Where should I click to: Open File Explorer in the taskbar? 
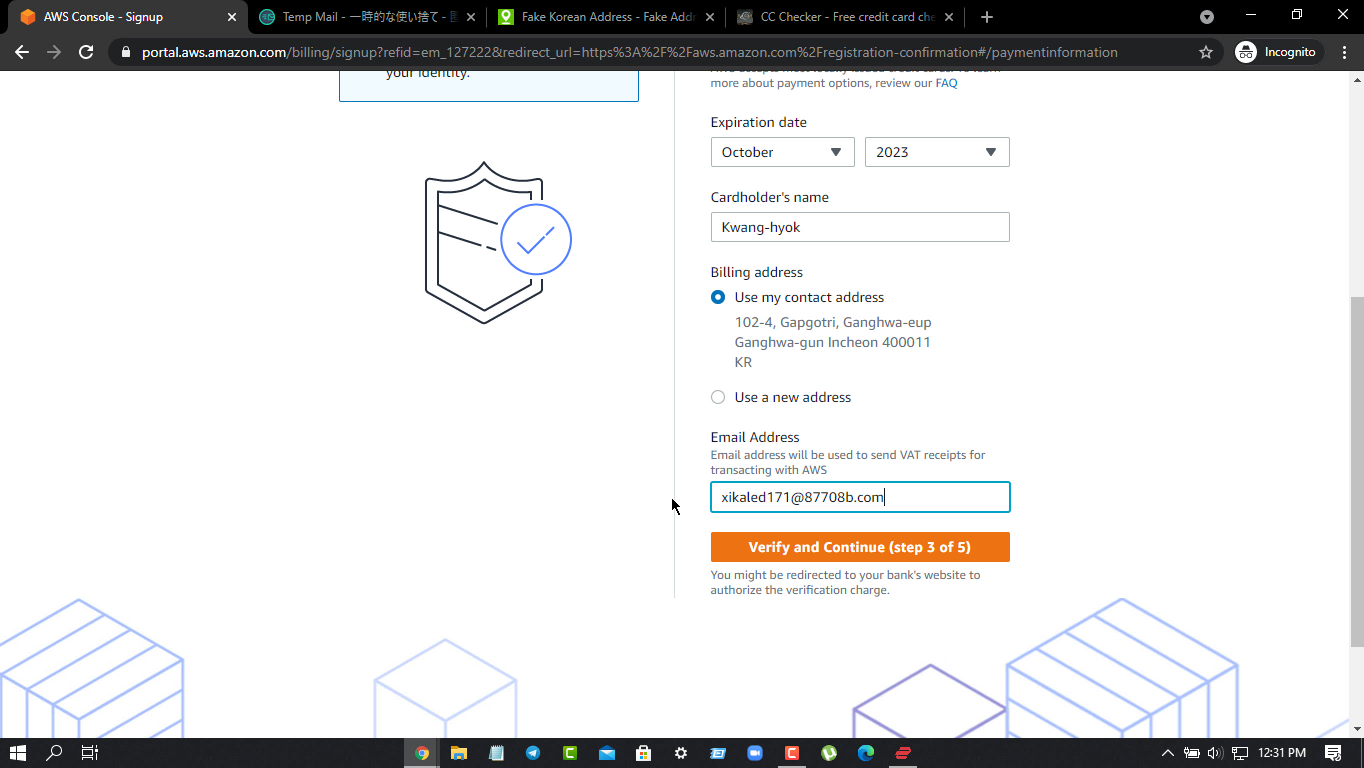(459, 753)
